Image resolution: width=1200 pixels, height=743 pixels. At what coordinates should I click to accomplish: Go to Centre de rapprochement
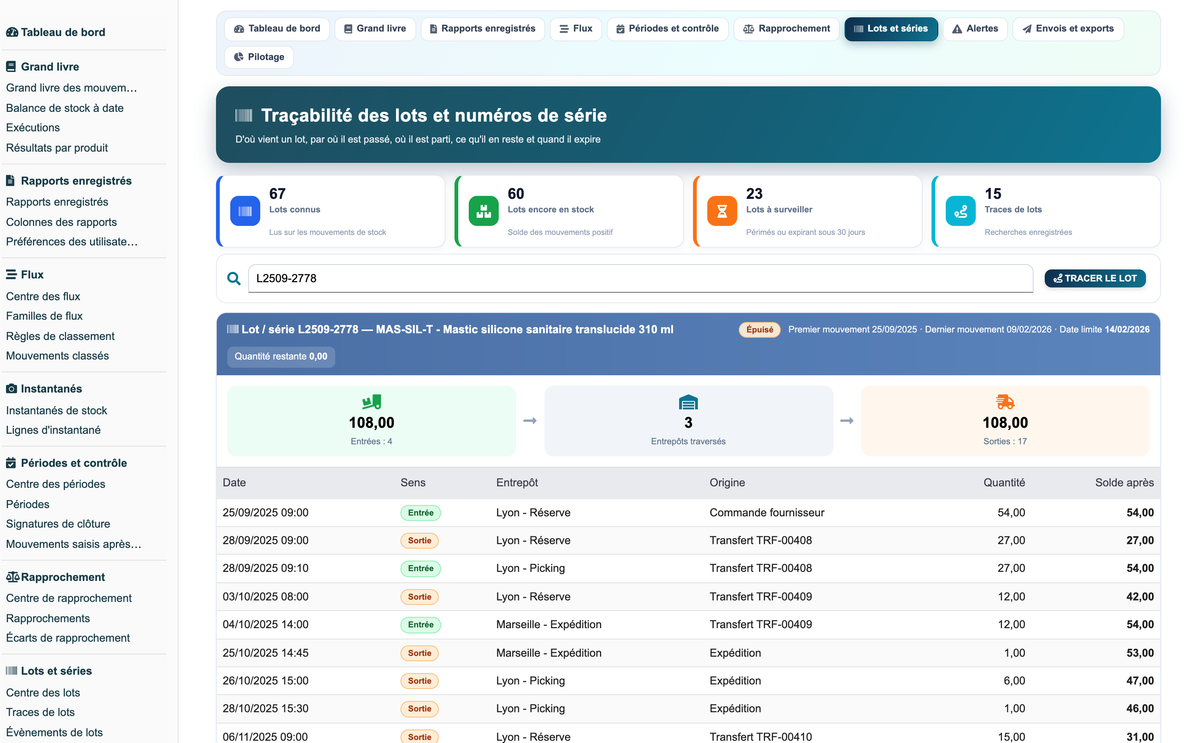69,598
